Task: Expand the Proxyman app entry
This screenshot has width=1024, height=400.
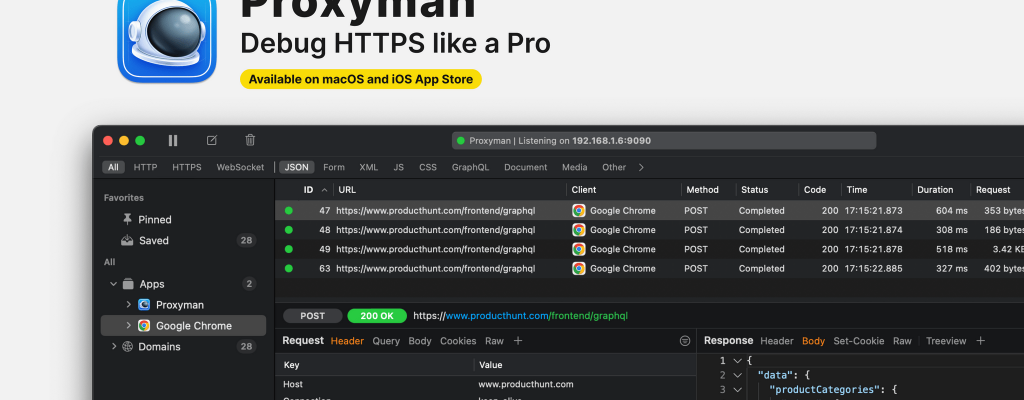Action: click(x=128, y=305)
